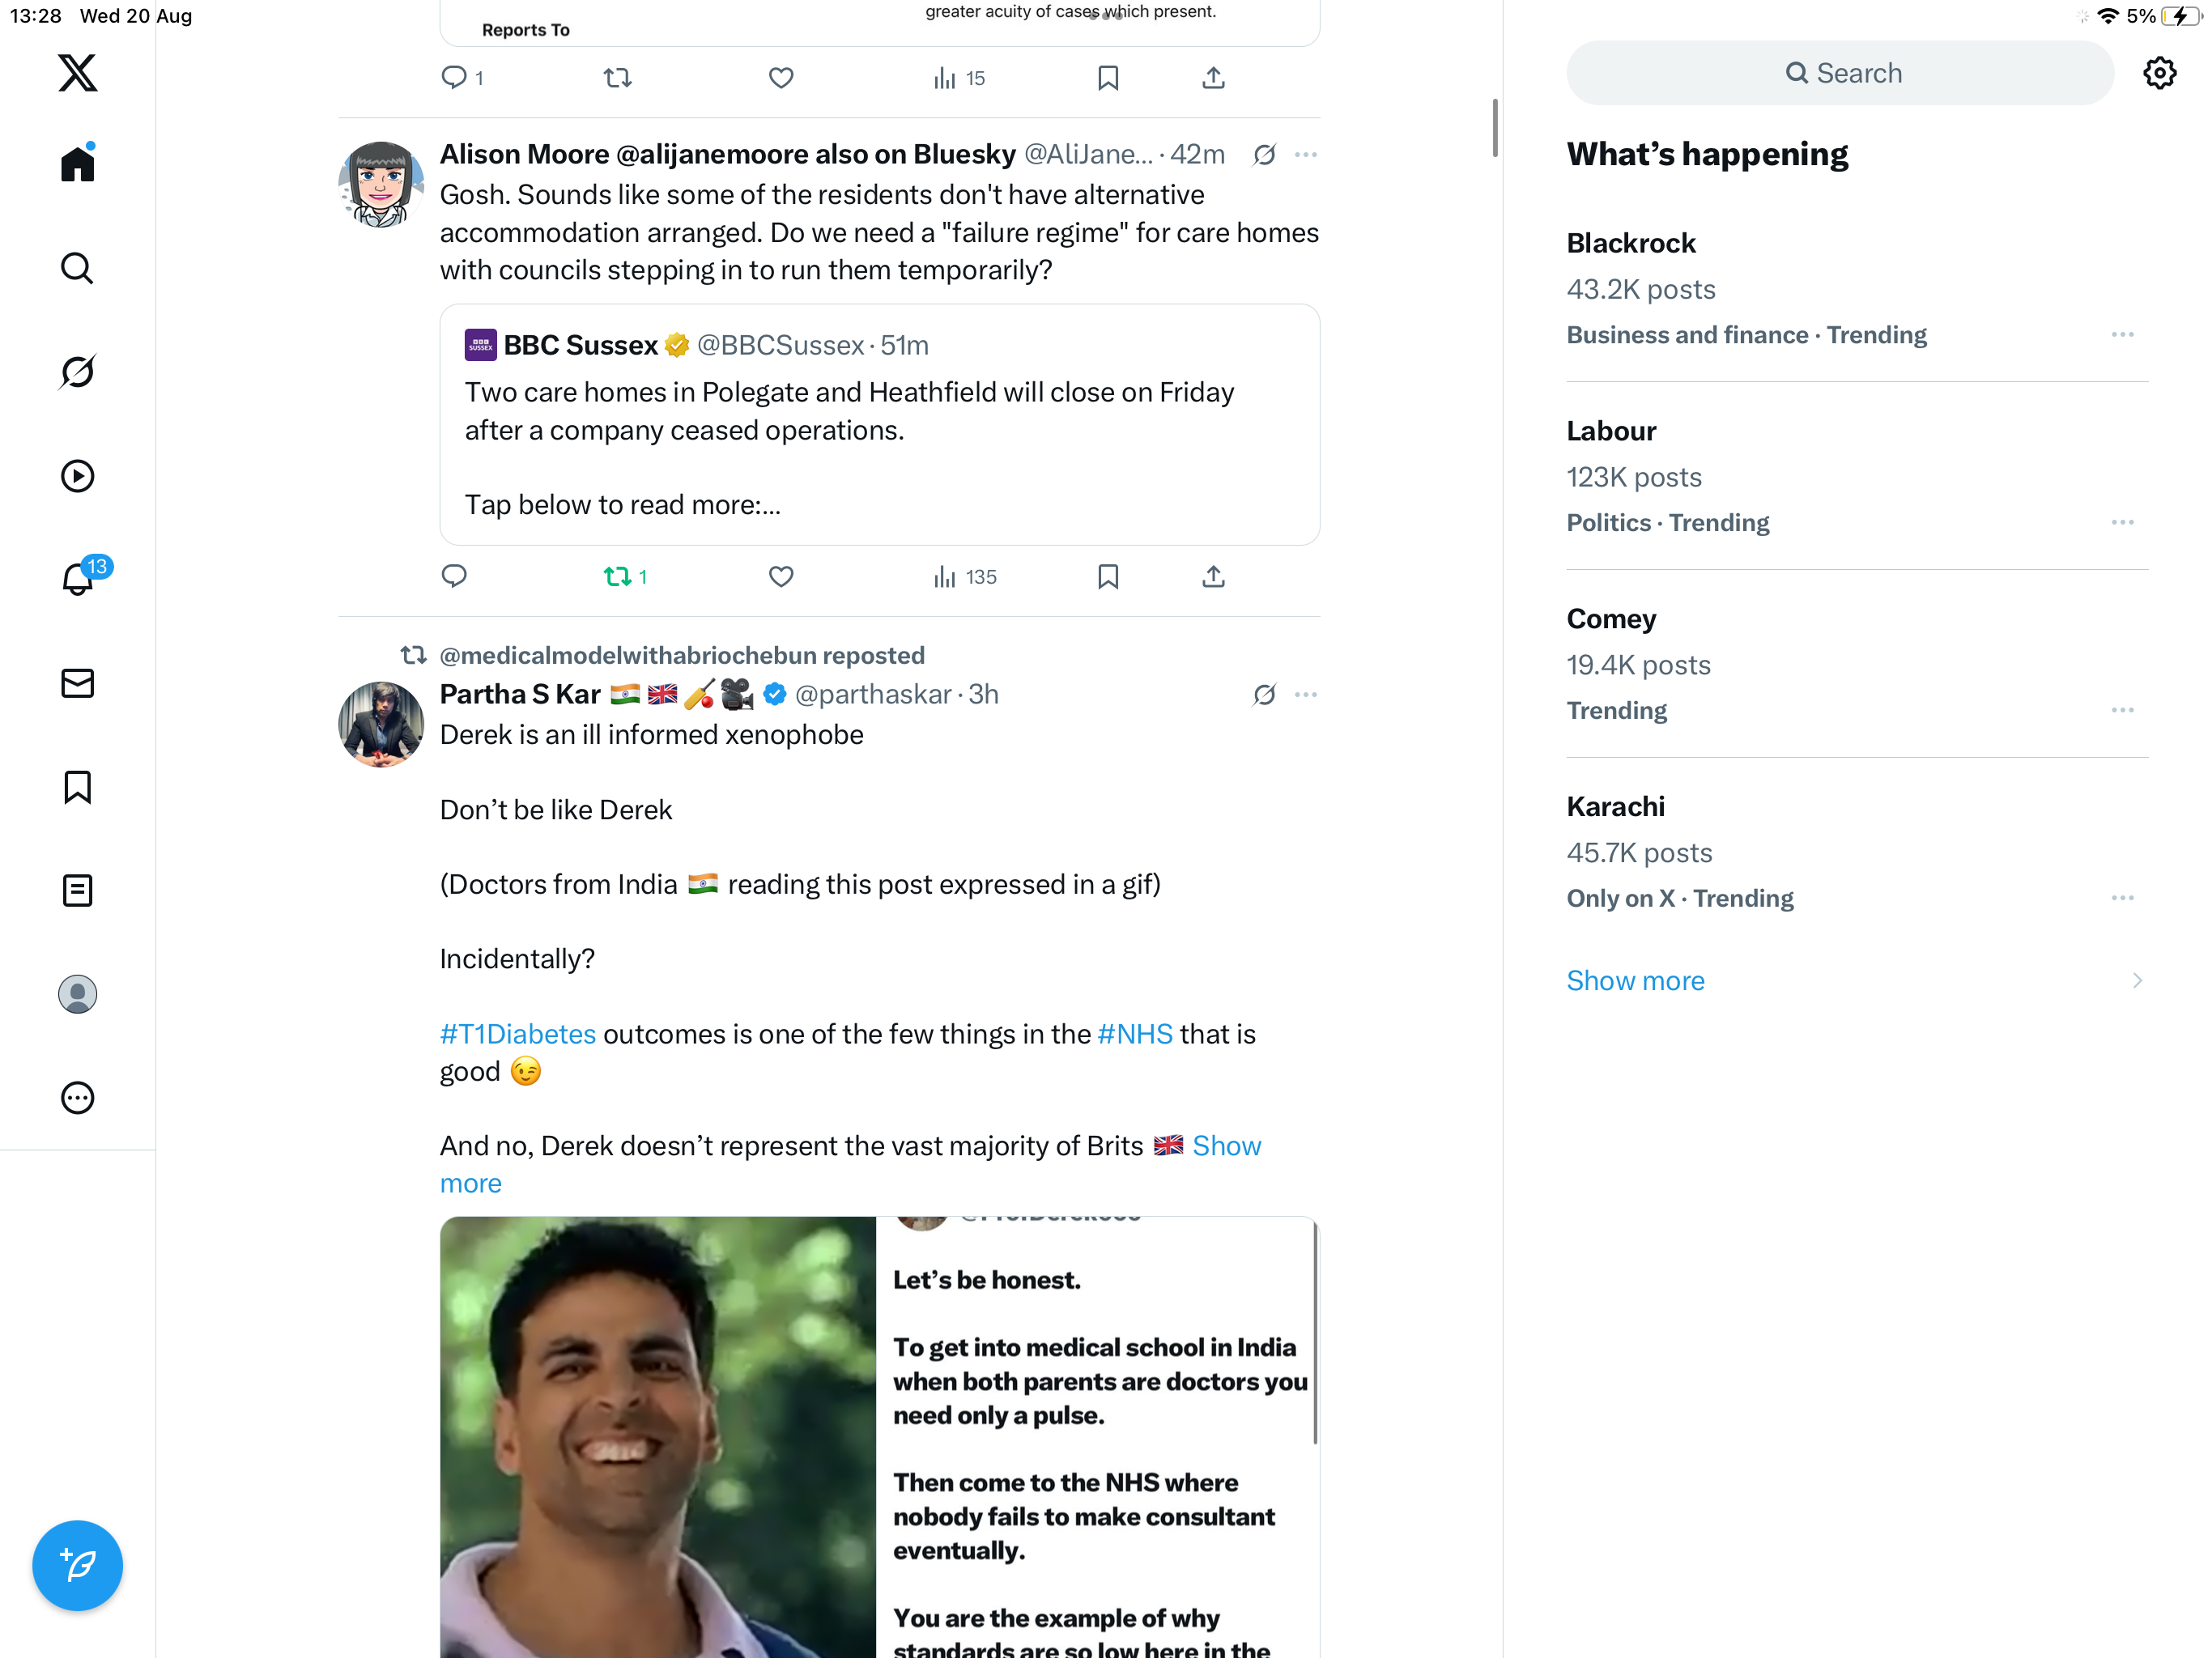Open video play icon in sidebar
This screenshot has width=2212, height=1658.
(x=77, y=476)
